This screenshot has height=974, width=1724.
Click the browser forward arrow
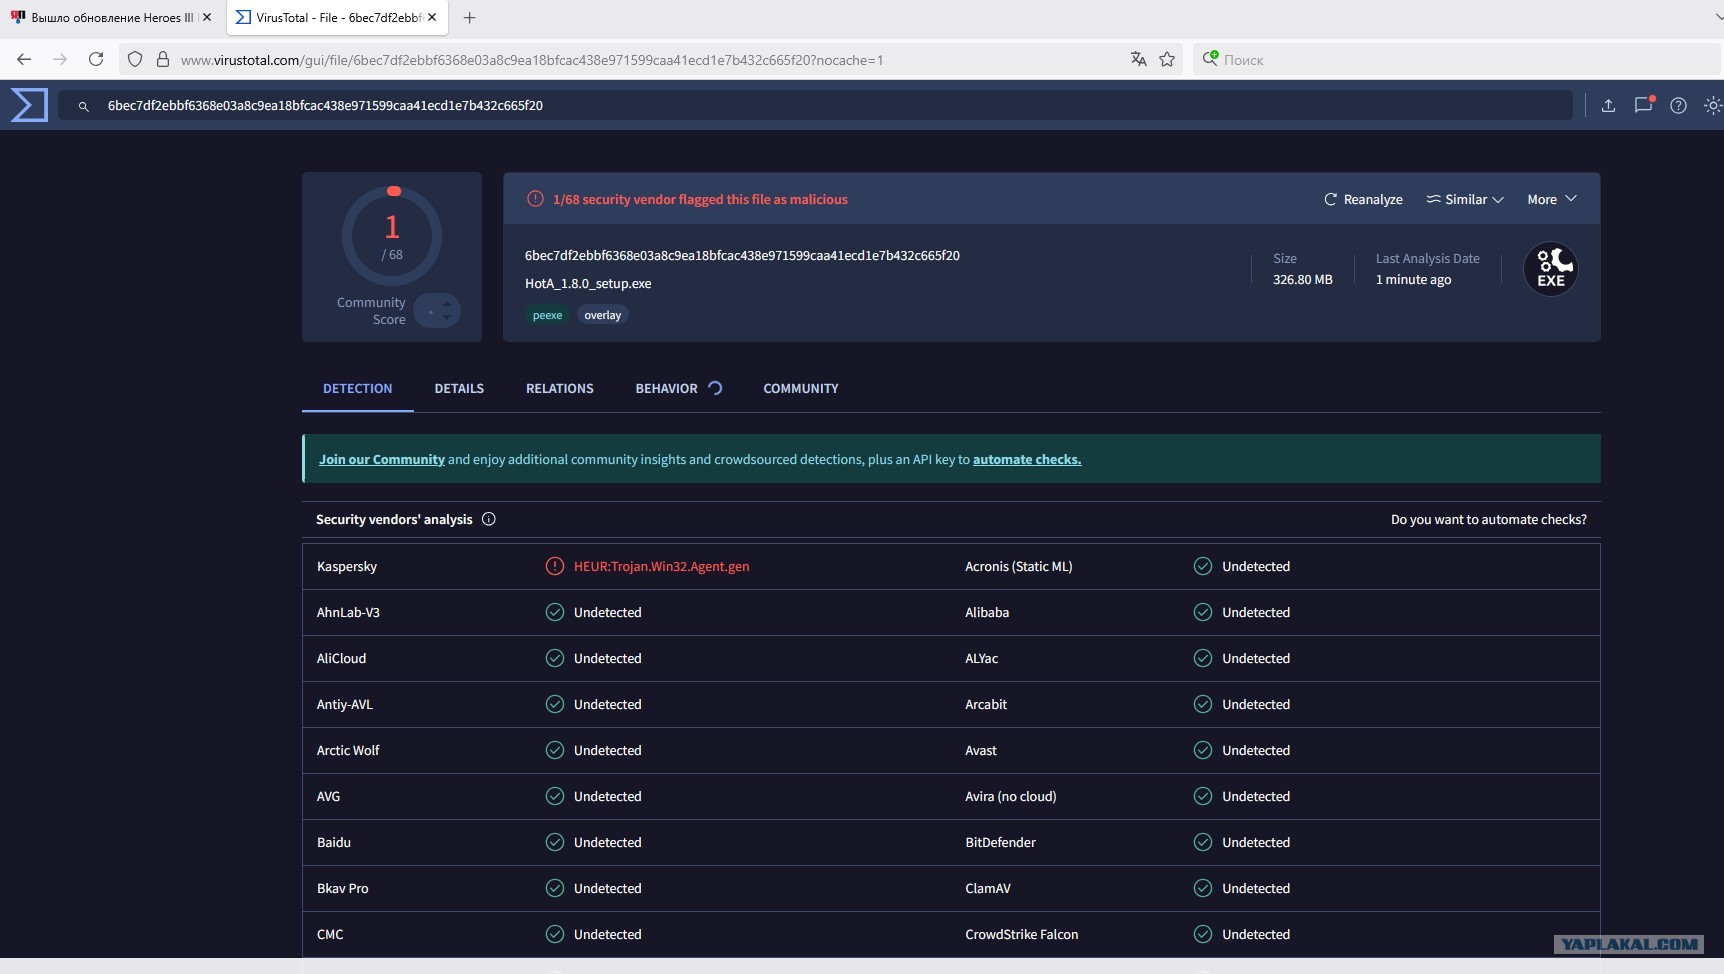[x=60, y=59]
